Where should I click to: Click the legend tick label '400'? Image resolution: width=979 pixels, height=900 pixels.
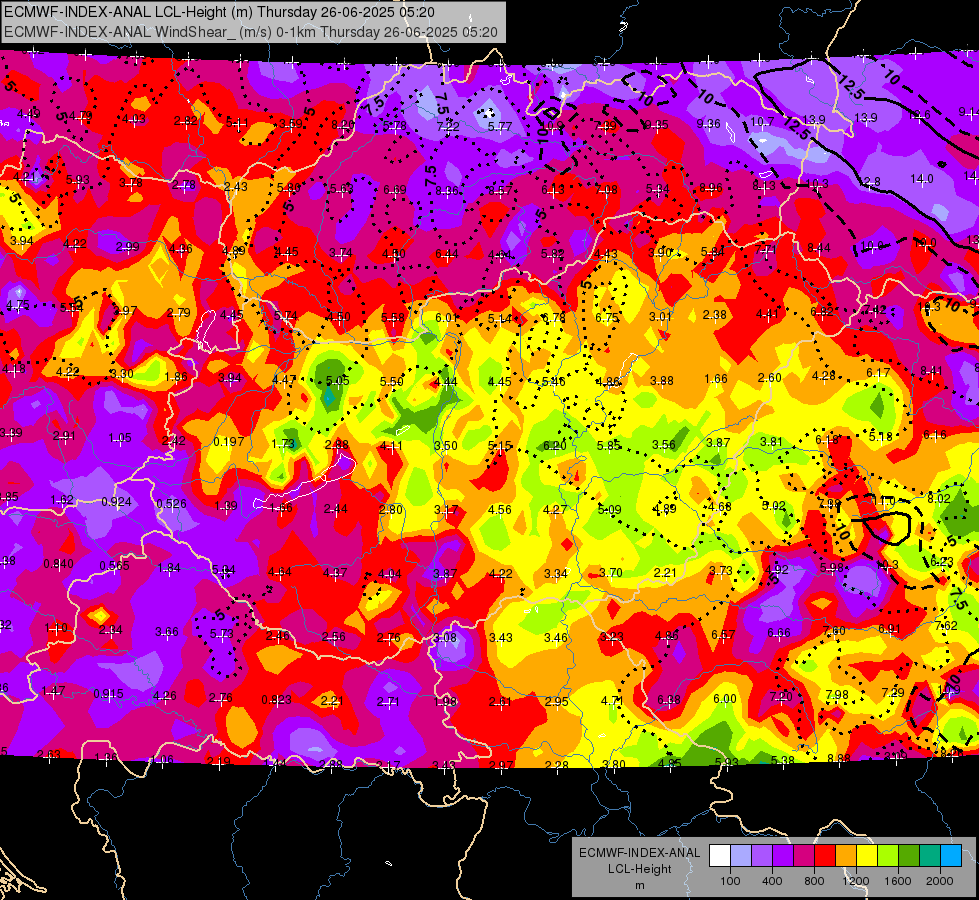[x=772, y=881]
